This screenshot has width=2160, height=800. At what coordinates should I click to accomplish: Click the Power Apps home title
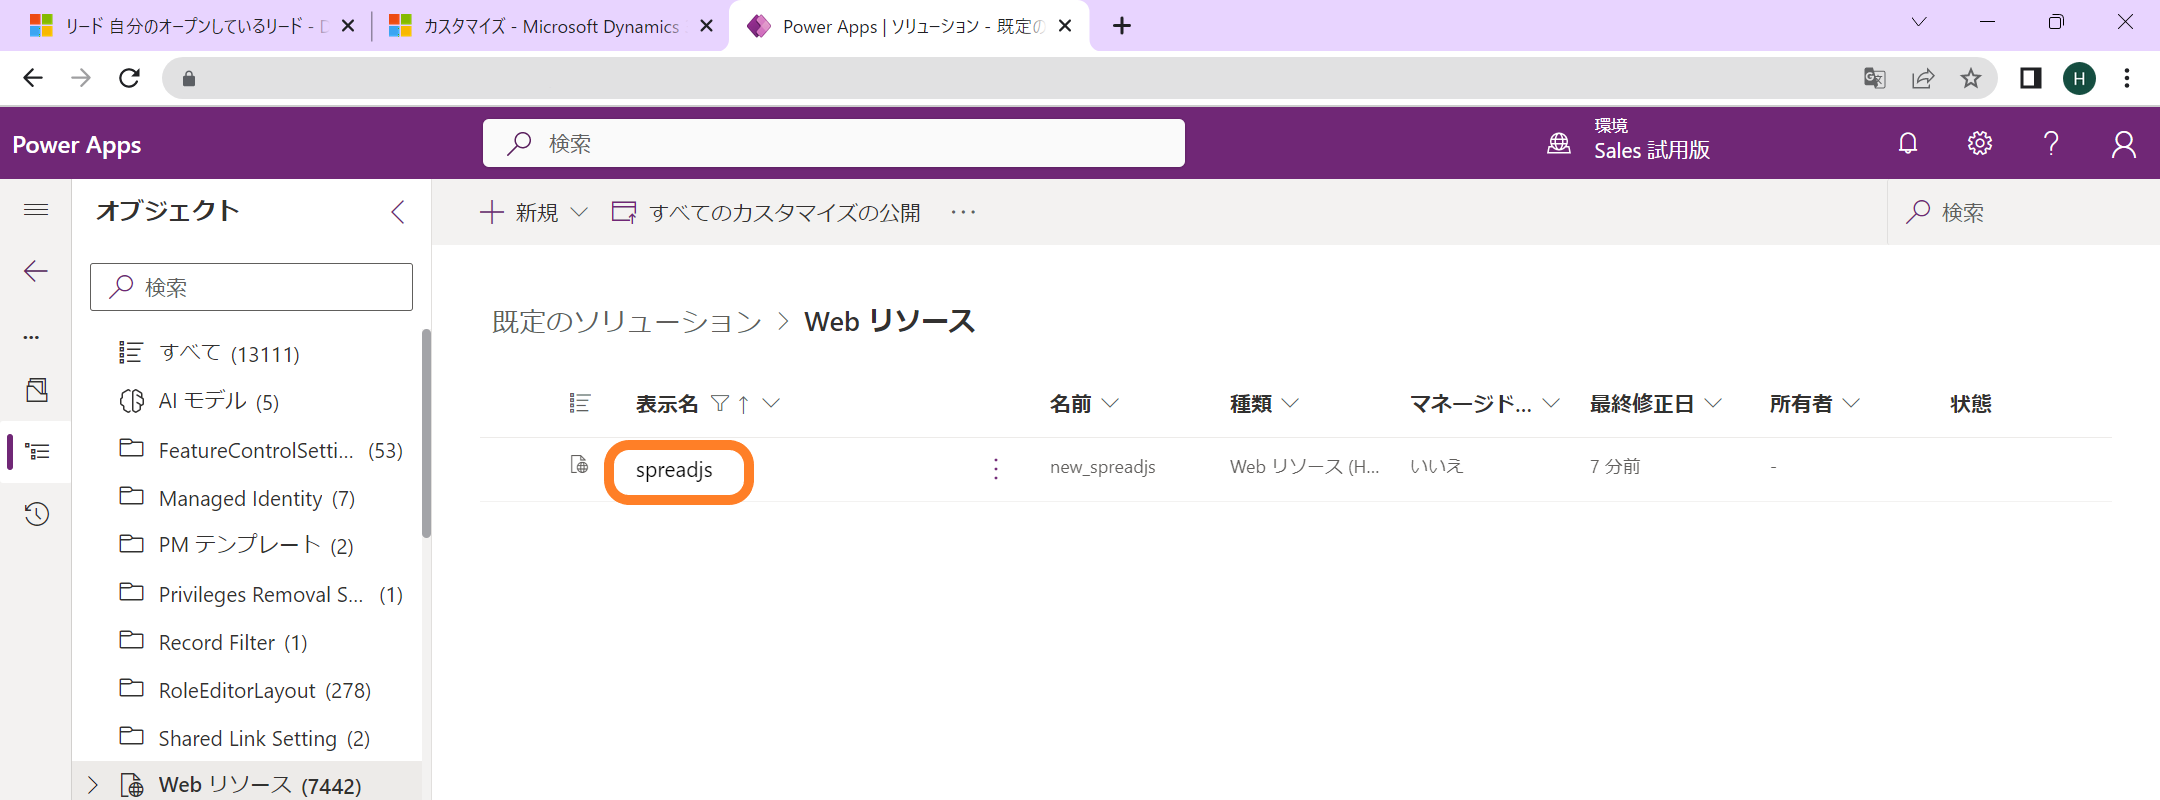point(77,145)
